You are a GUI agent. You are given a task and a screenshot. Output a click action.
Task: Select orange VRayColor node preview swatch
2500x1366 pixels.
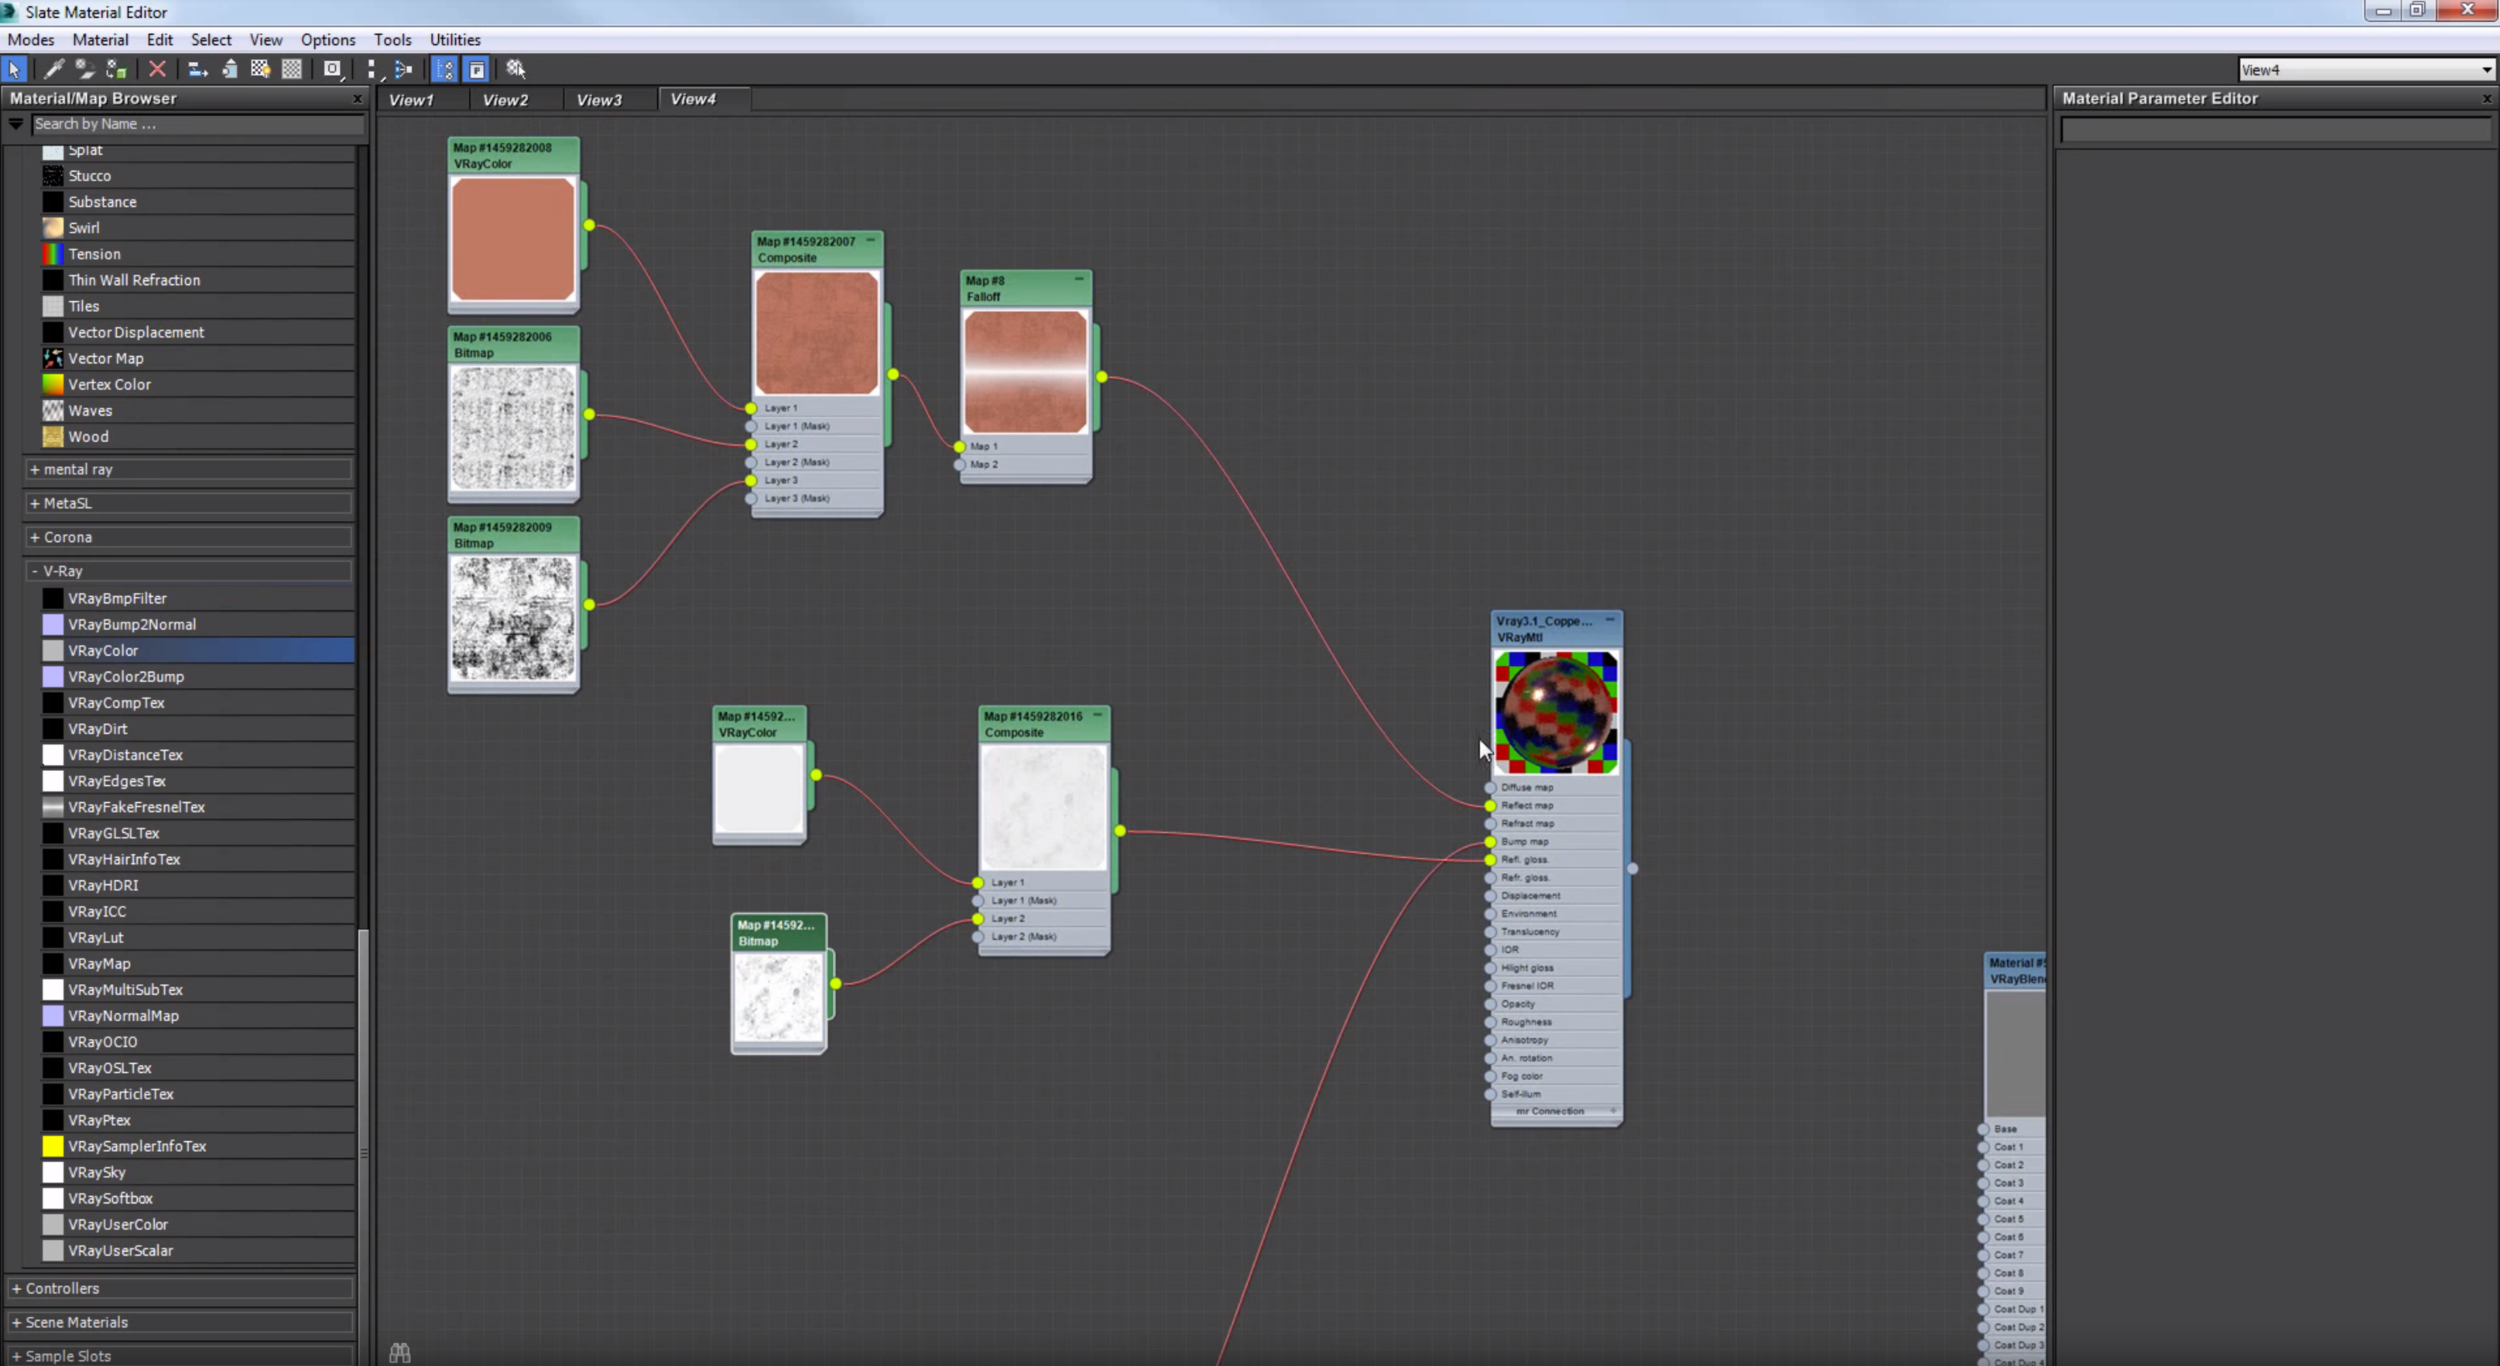point(513,239)
